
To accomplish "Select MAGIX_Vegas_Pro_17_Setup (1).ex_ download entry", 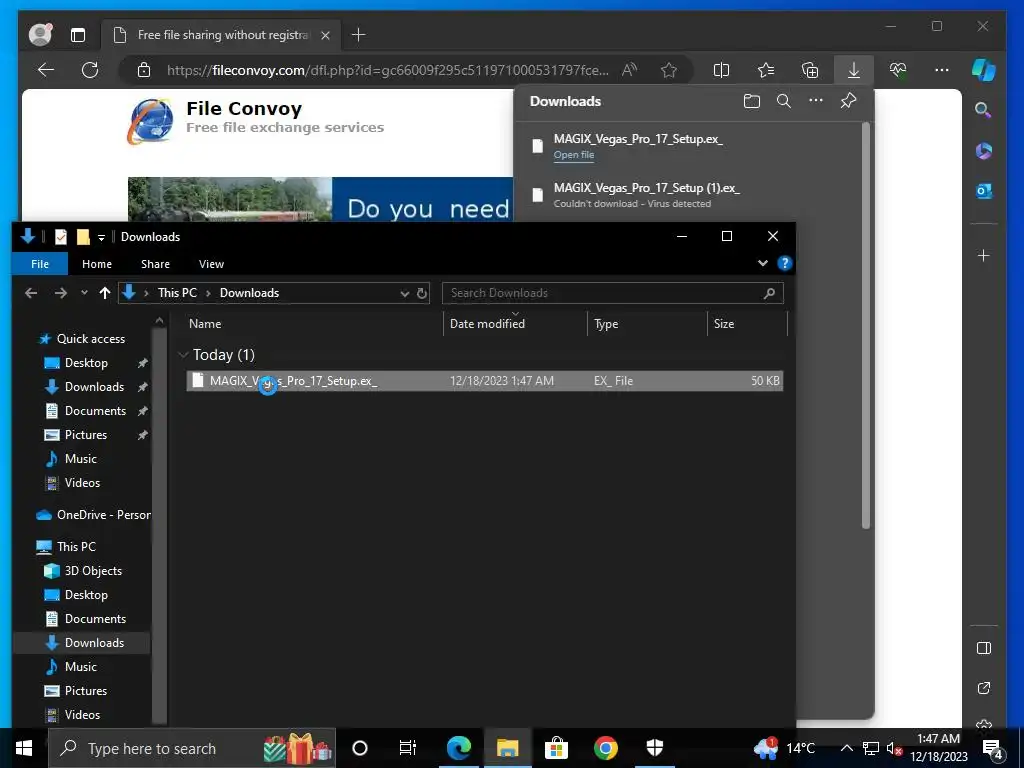I will pos(688,195).
